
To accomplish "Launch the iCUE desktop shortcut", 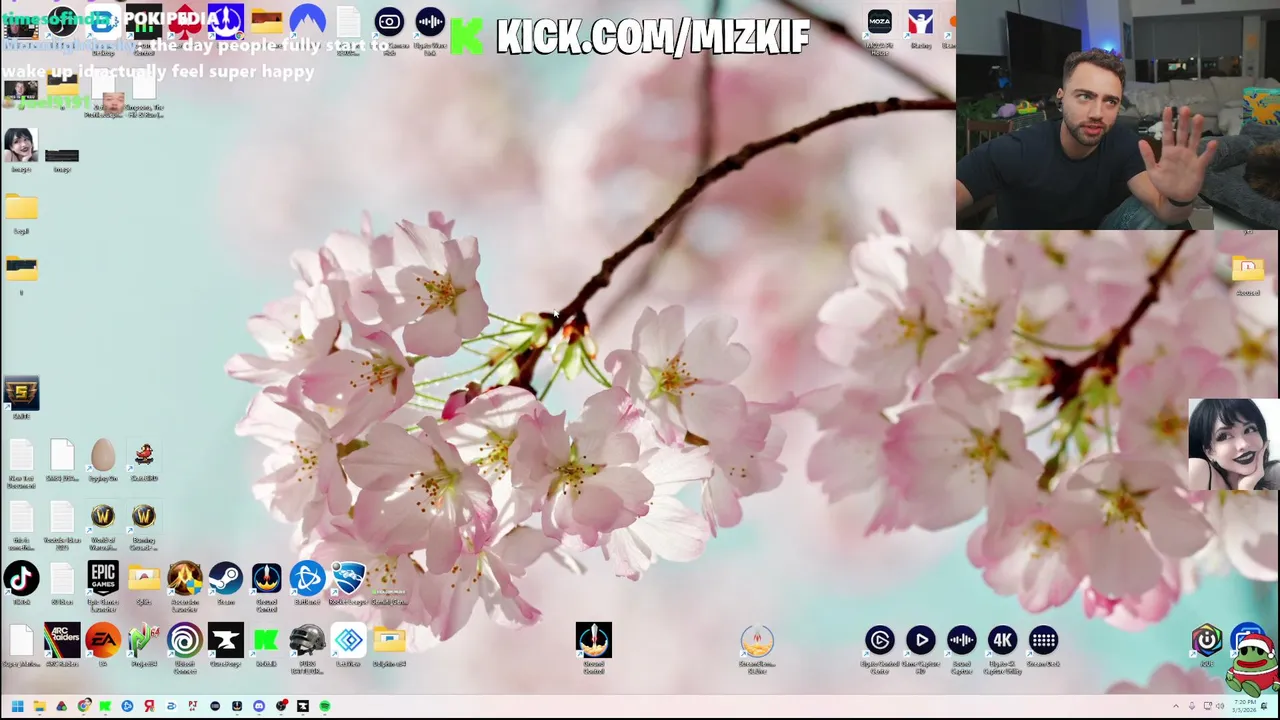I will pos(1207,641).
